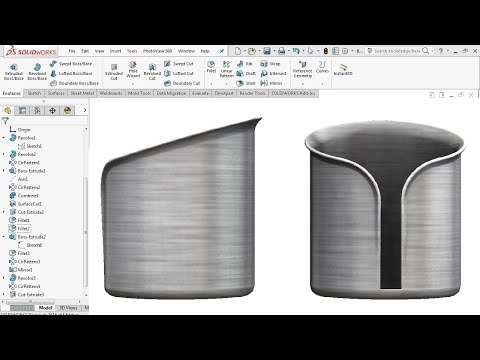
Task: Open the Hole Wizard tool
Action: [x=133, y=70]
